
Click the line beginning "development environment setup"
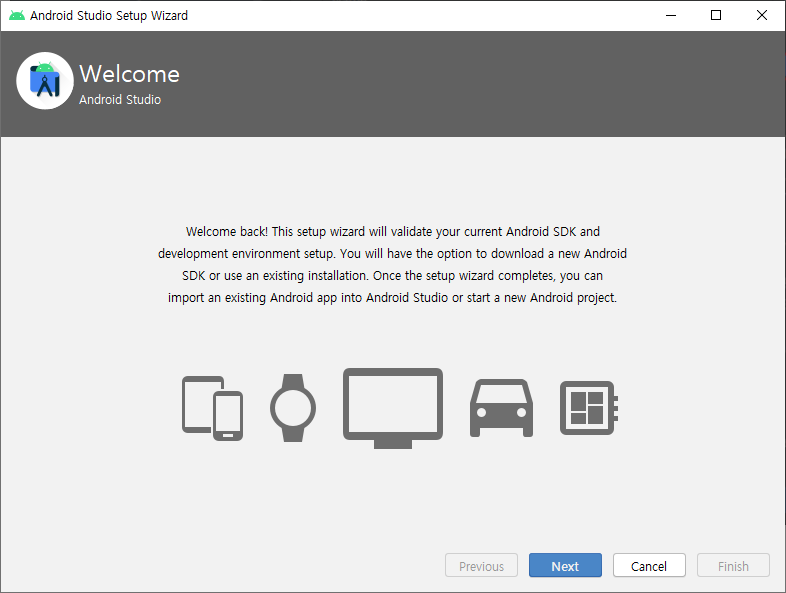tap(392, 254)
